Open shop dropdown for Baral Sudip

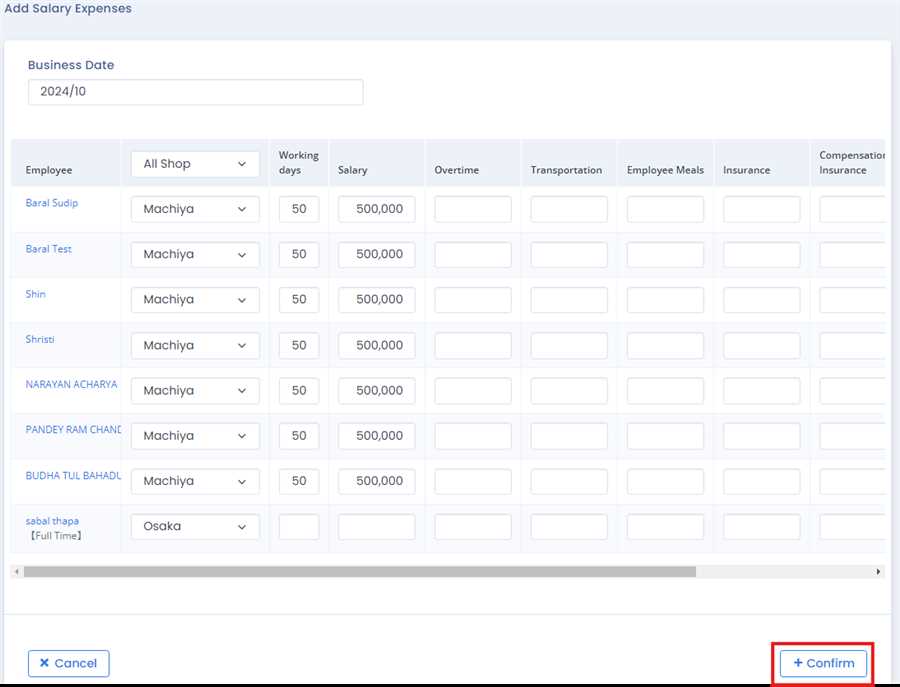(195, 209)
